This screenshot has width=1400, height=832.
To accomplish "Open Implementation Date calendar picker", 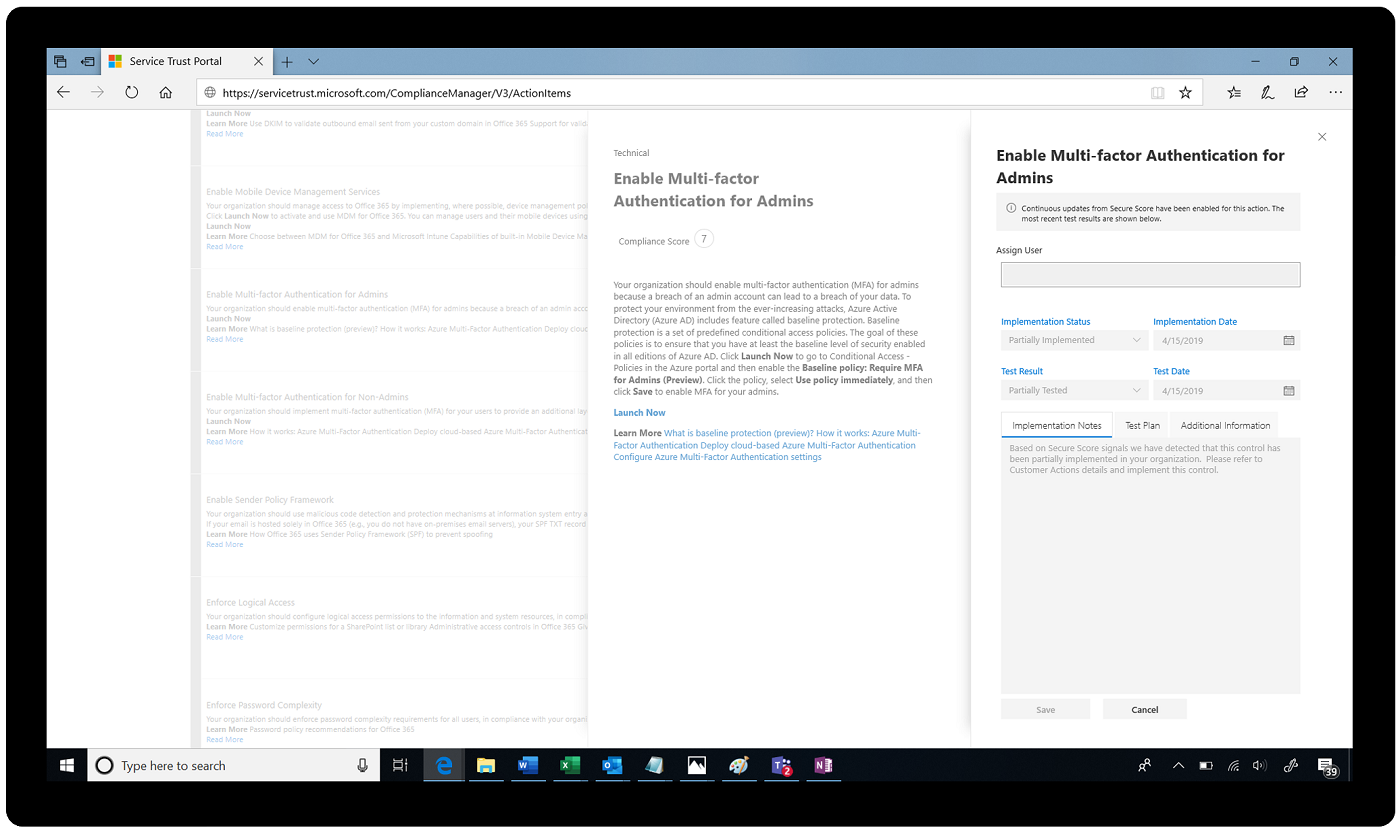I will 1289,341.
